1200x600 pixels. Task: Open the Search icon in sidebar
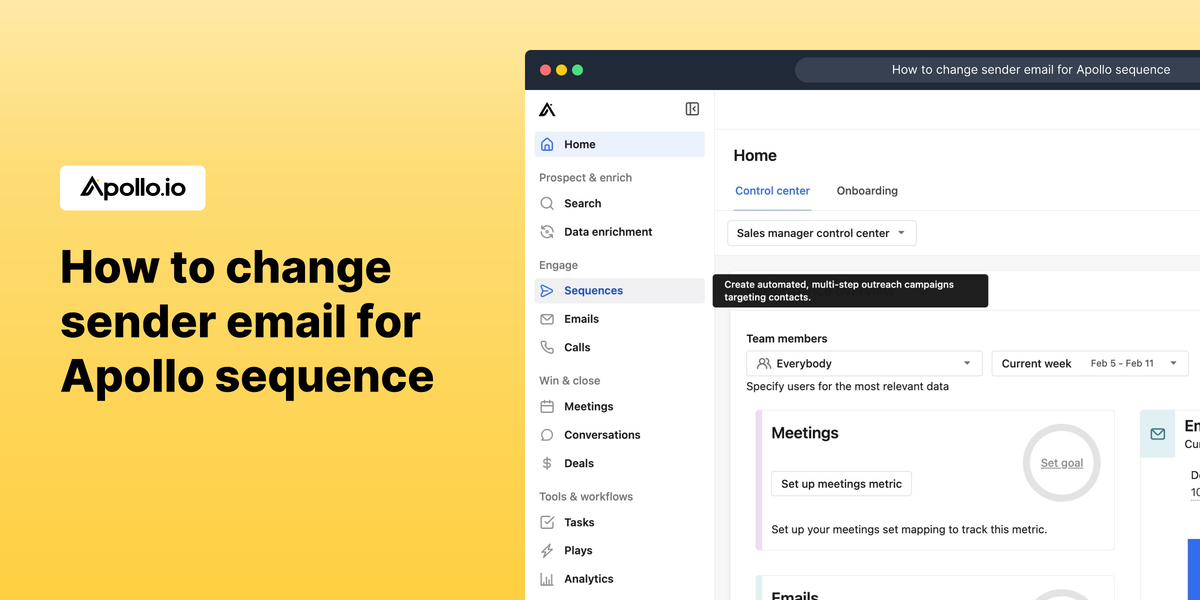547,203
